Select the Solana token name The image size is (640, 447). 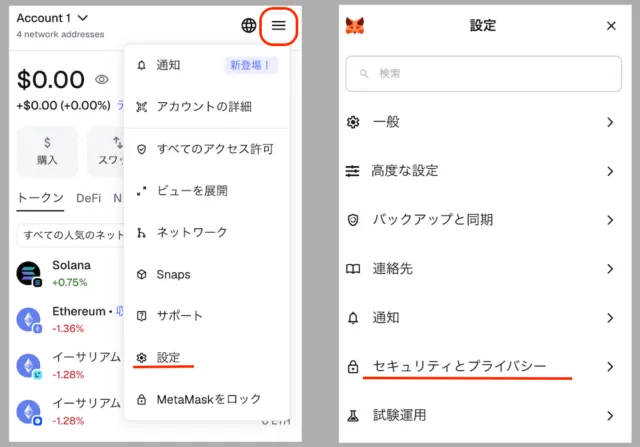click(x=71, y=265)
